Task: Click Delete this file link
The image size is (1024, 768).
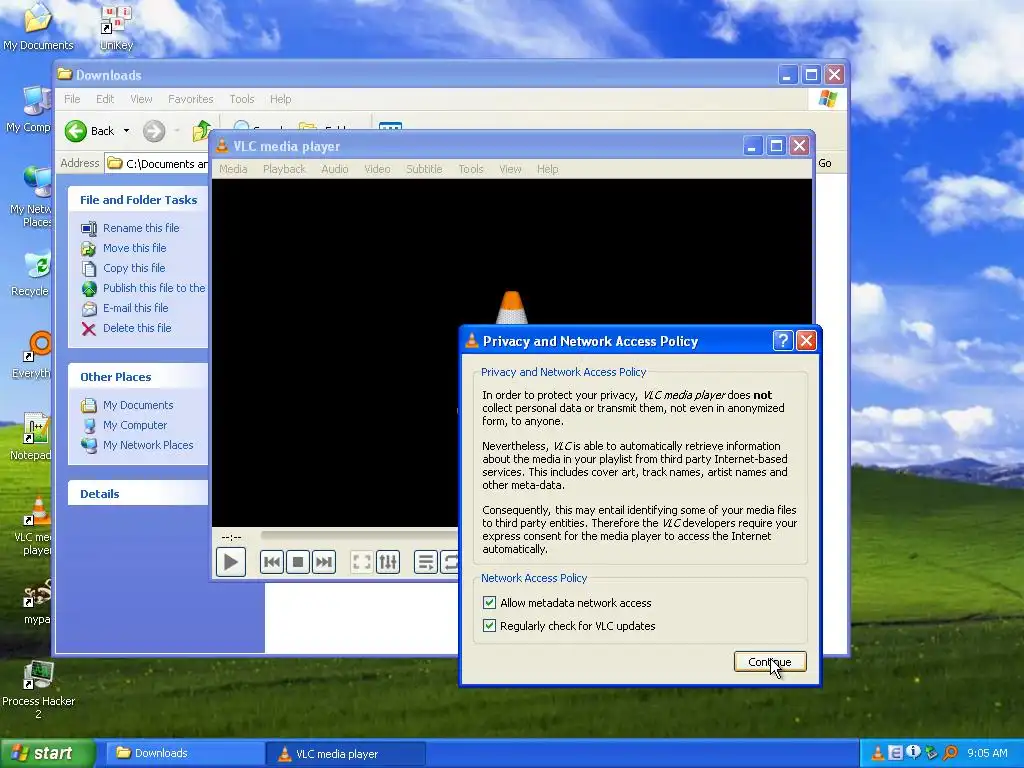Action: (137, 328)
